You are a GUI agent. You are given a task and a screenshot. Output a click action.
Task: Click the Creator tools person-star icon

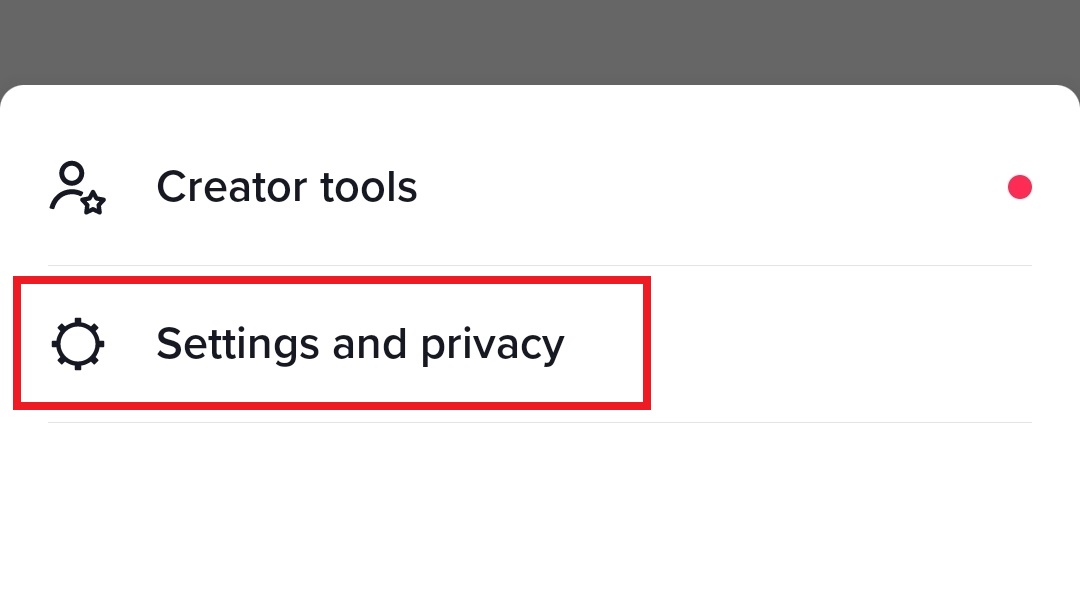pos(77,187)
